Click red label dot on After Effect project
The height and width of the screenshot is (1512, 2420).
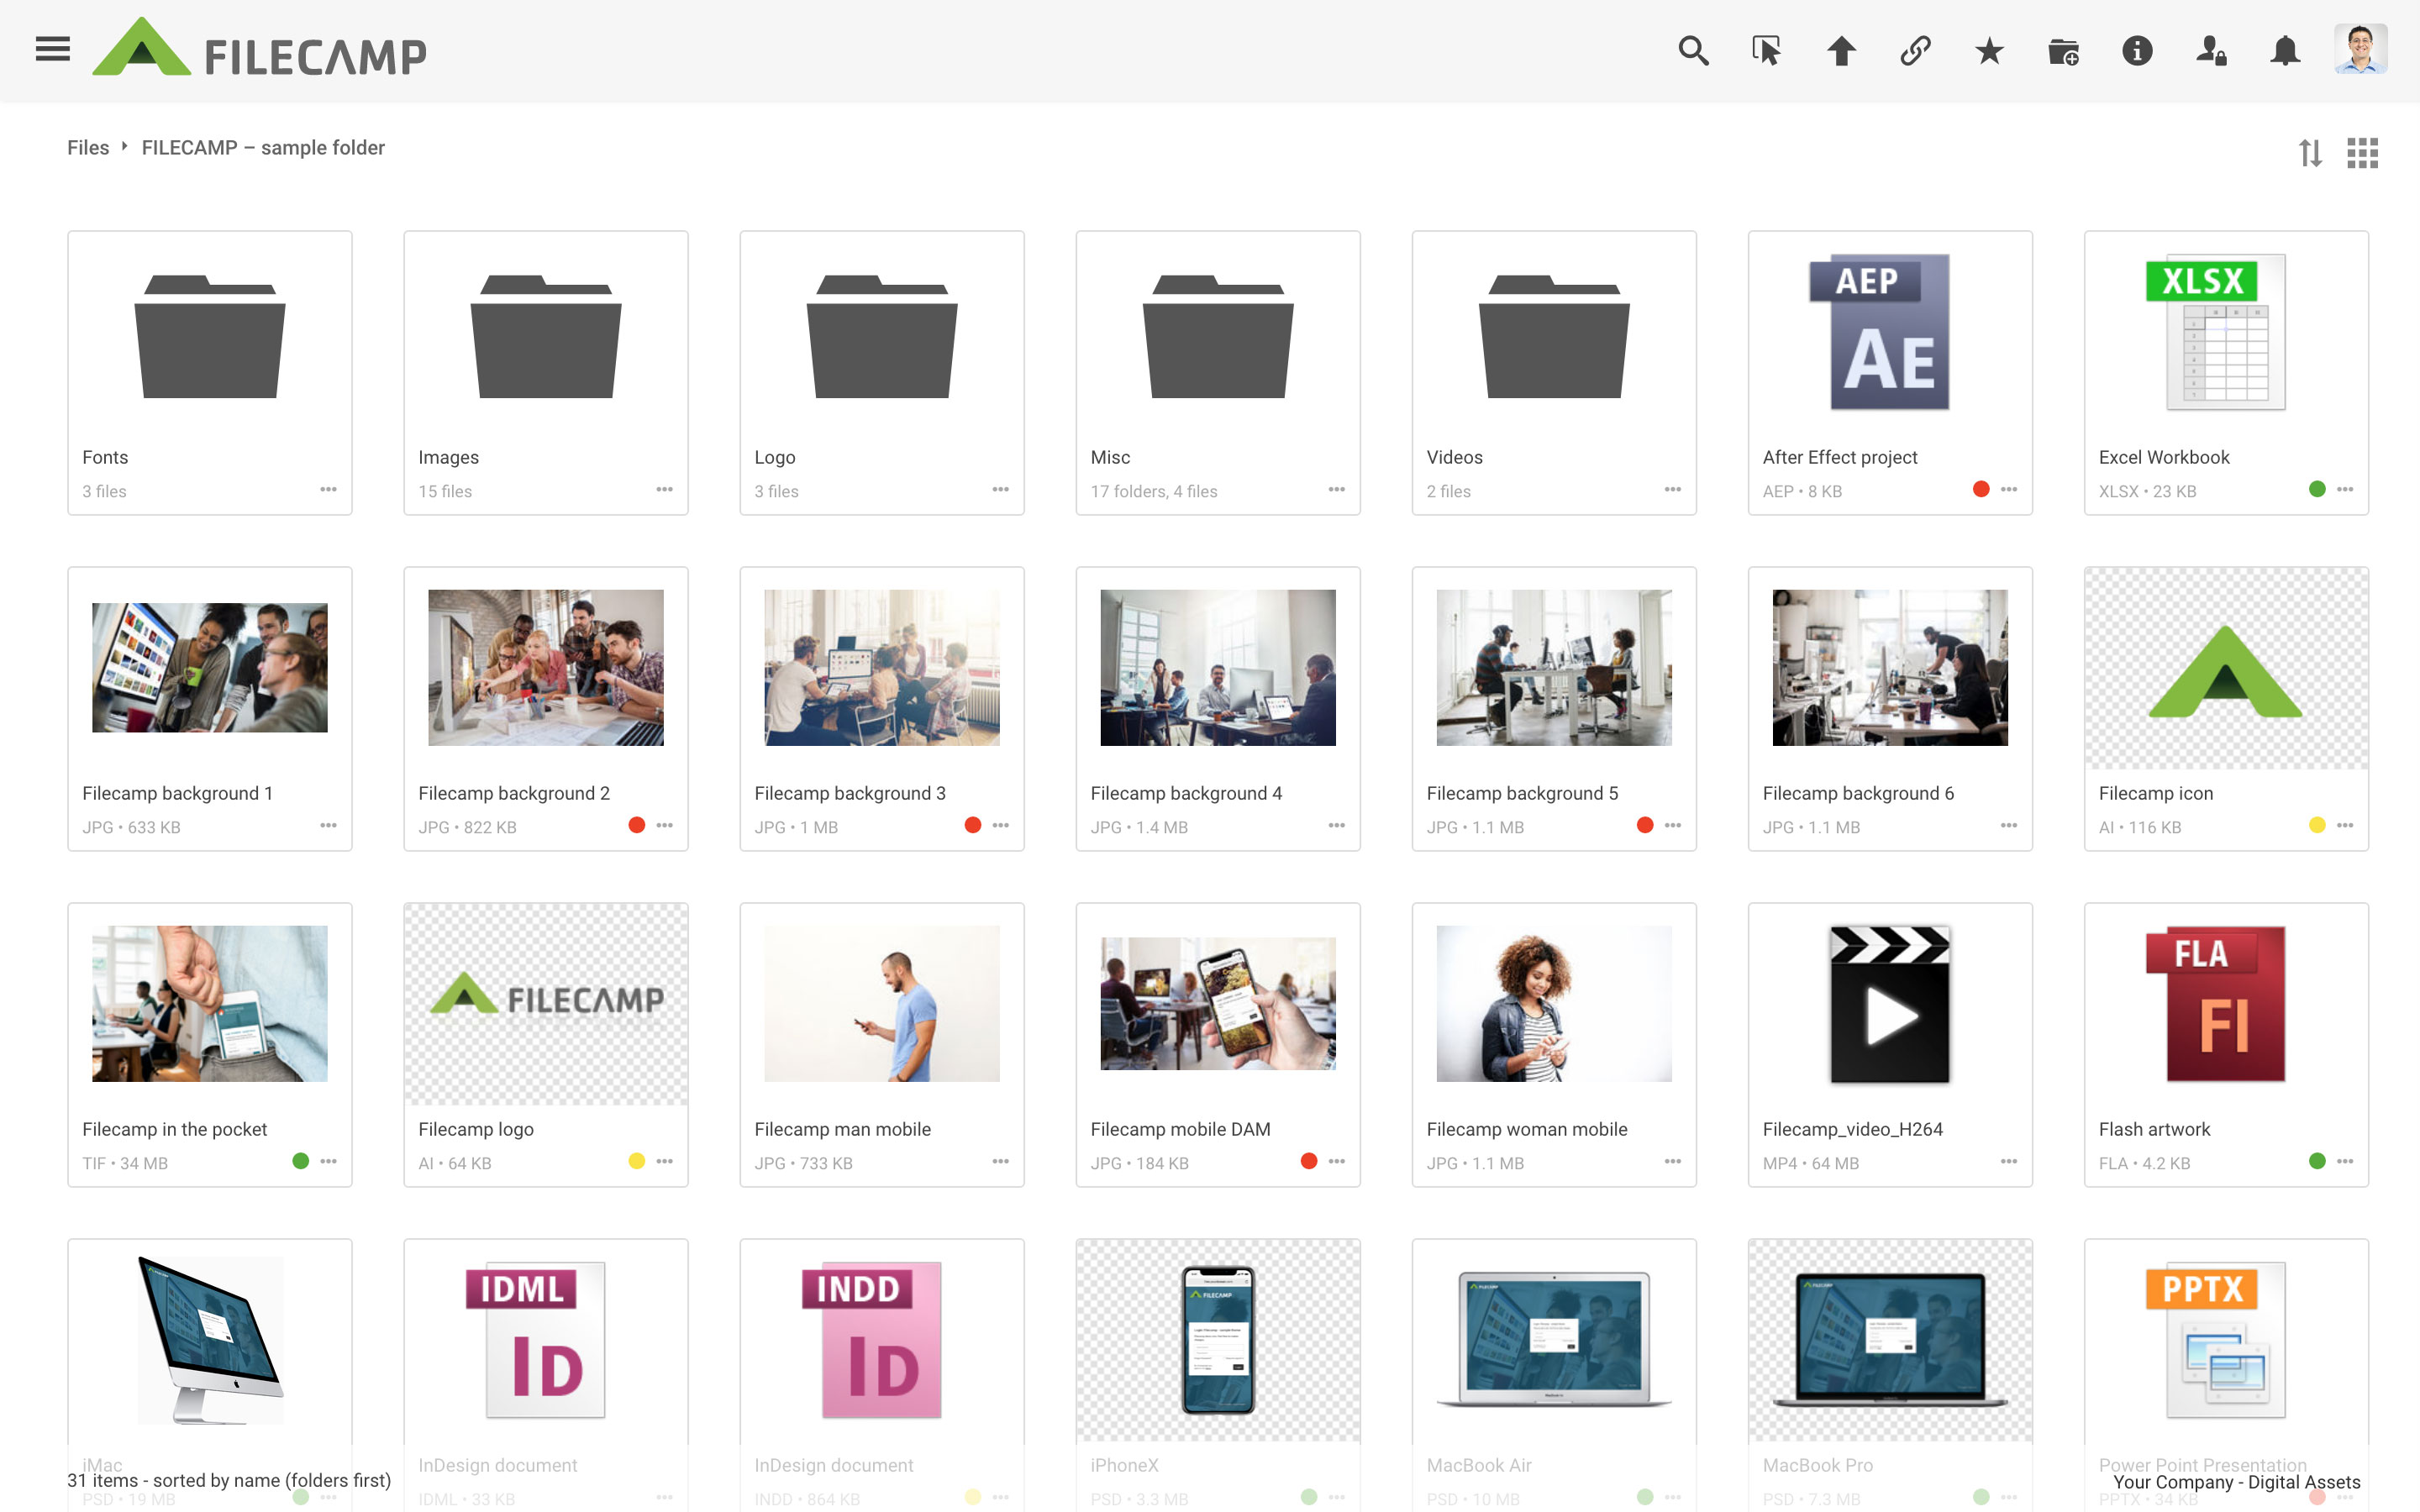coord(1980,489)
